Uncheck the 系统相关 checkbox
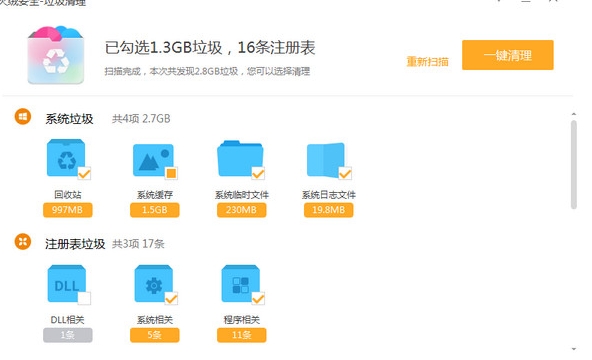Screen dimensions: 592x360 [171, 298]
